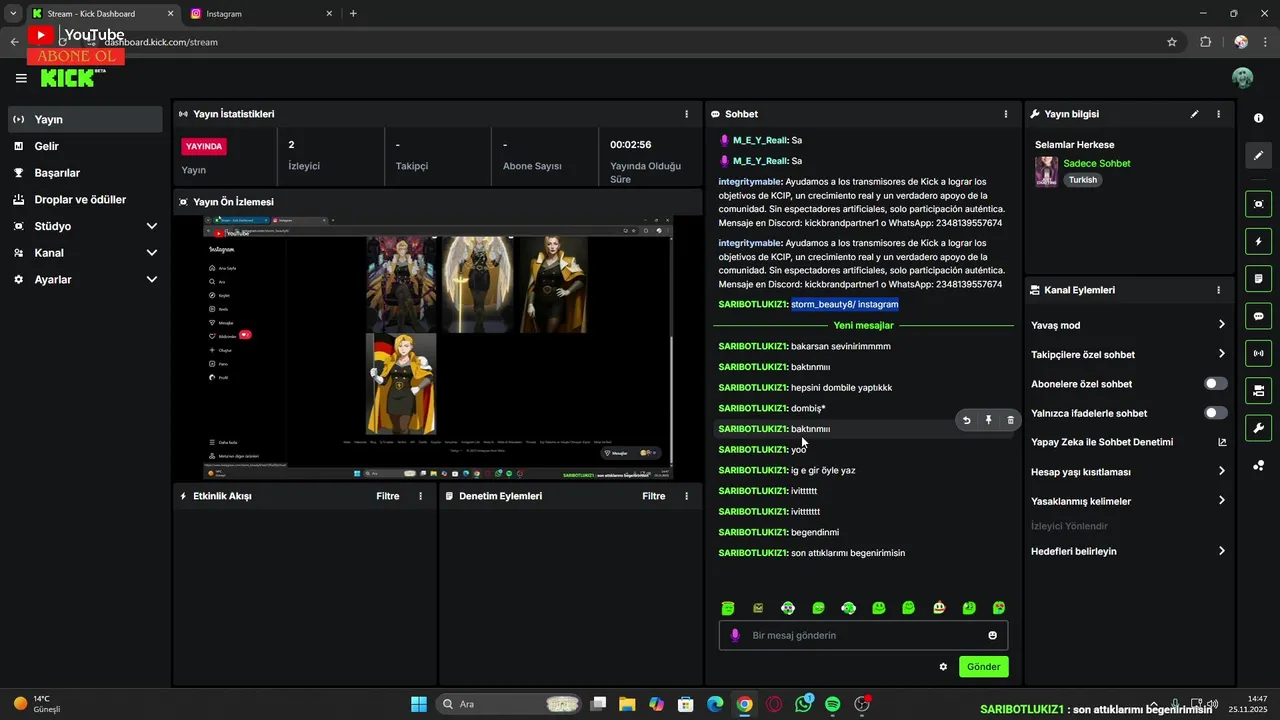The width and height of the screenshot is (1280, 720).
Task: Expand the Stüdyo sidebar section
Action: [x=85, y=226]
